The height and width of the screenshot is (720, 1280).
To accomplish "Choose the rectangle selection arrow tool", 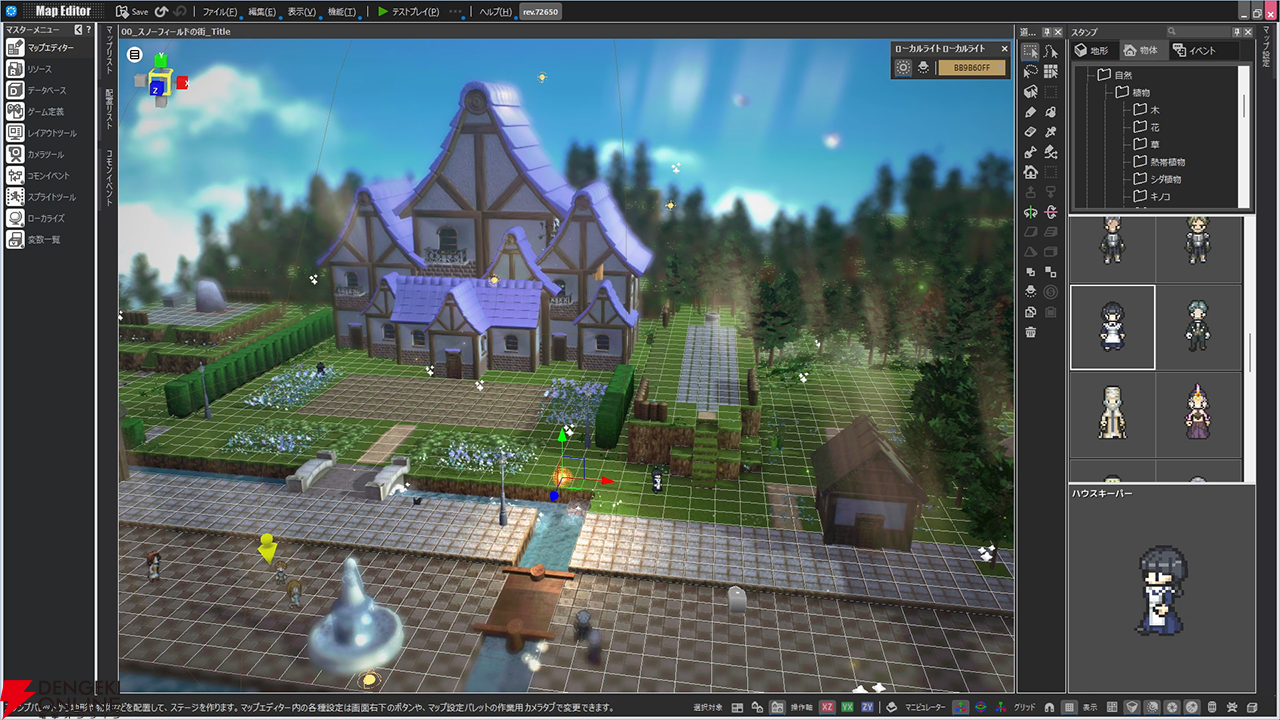I will pos(1030,51).
